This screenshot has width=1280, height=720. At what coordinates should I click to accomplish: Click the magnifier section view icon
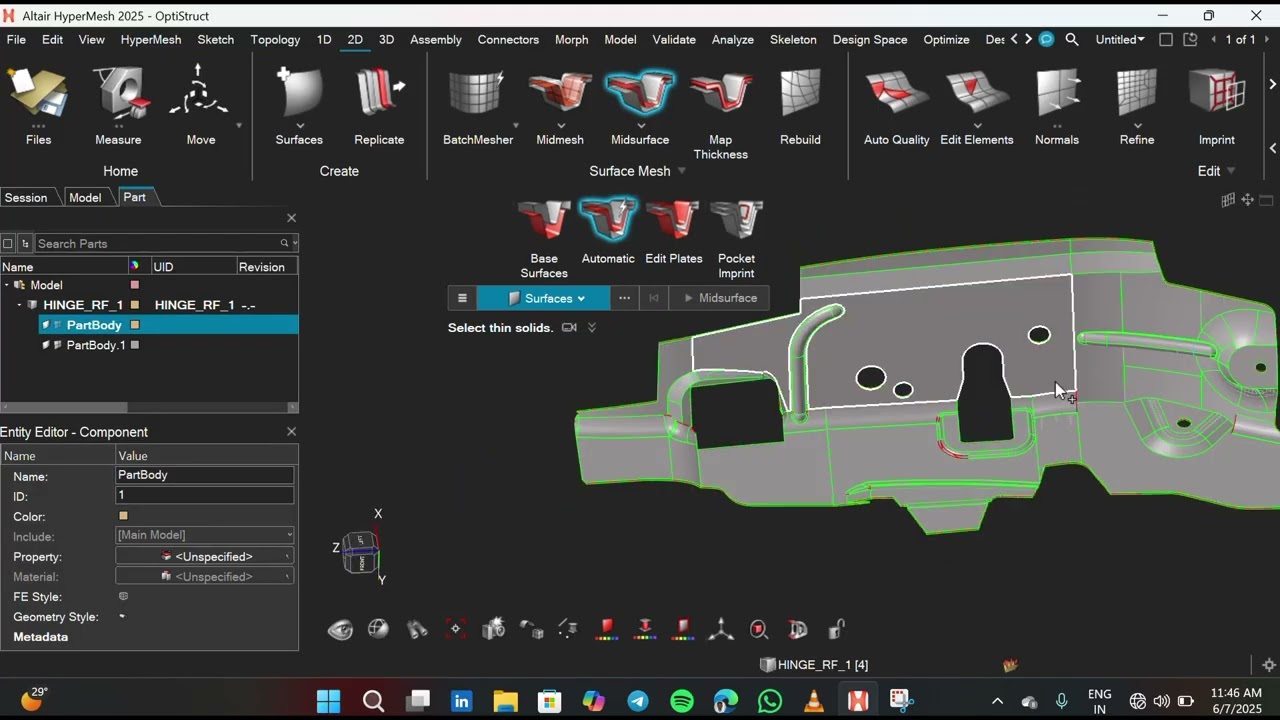pyautogui.click(x=759, y=629)
